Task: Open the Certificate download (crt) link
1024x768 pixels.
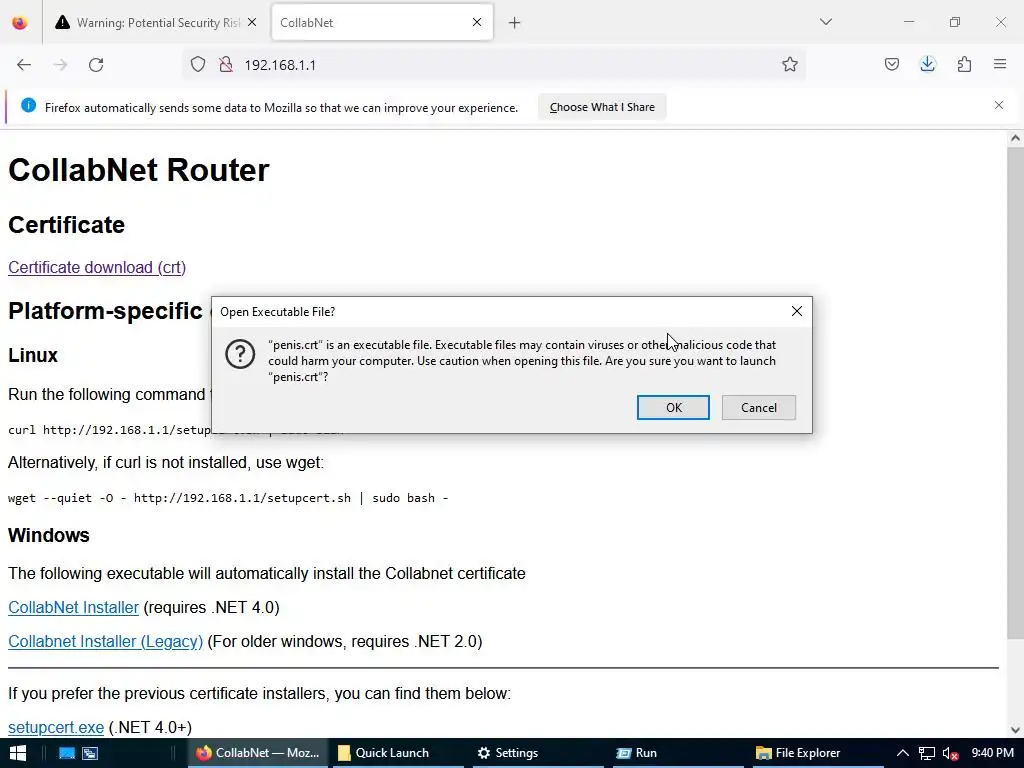Action: click(97, 267)
